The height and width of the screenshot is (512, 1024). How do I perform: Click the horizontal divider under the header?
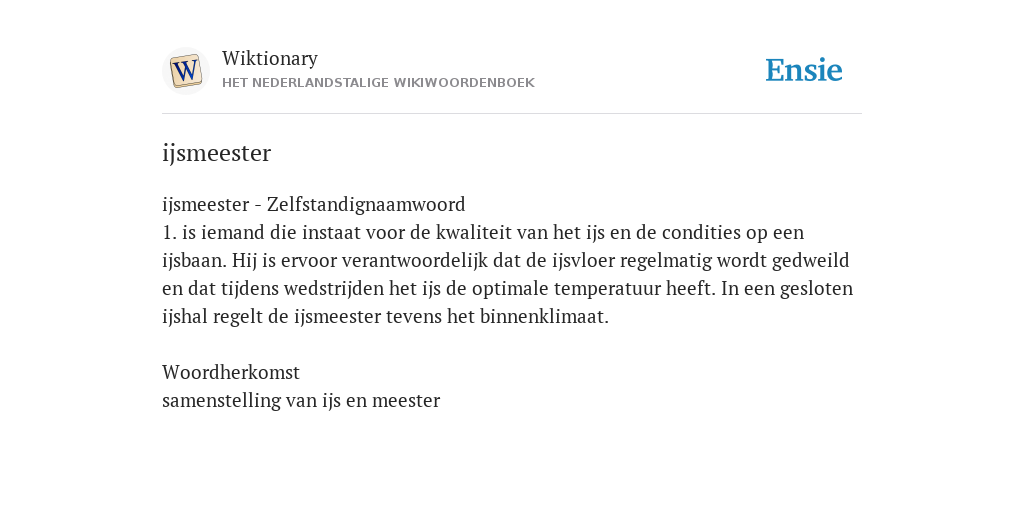click(512, 114)
